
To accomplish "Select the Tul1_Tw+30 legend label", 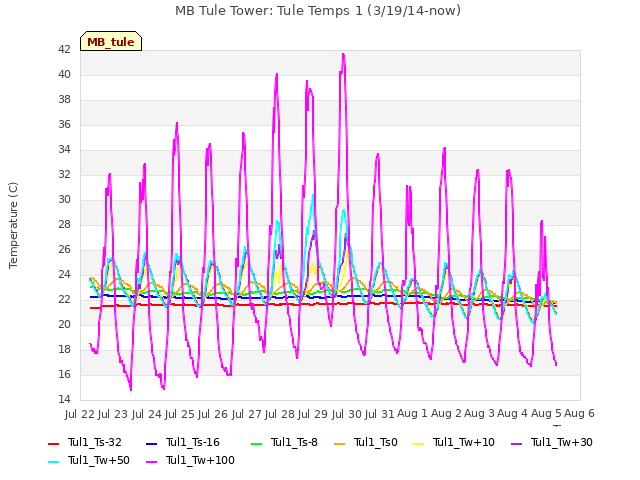I will tap(562, 442).
